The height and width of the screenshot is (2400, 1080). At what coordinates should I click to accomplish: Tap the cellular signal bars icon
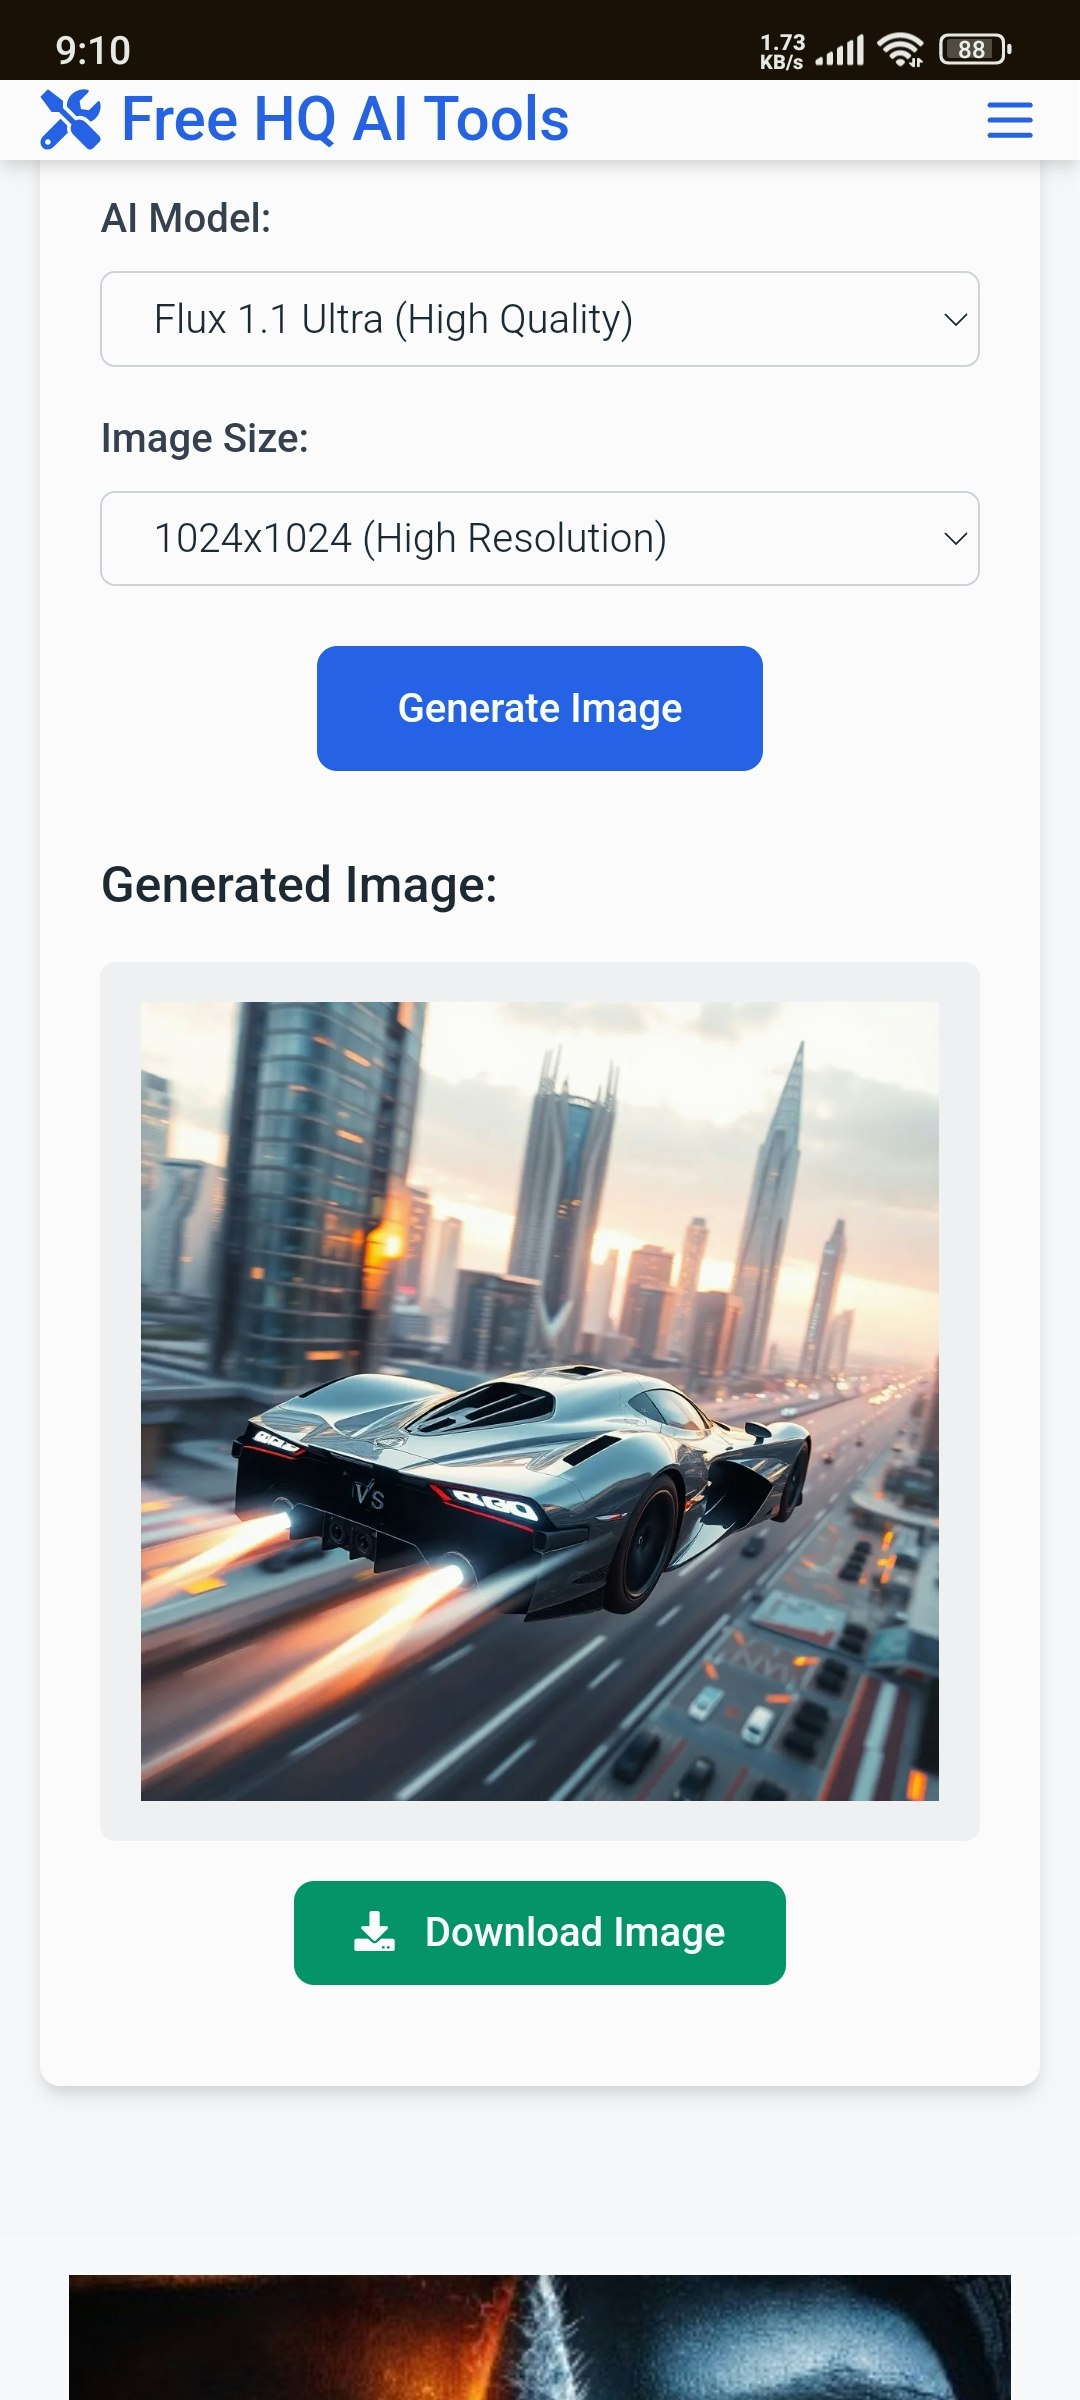tap(840, 50)
